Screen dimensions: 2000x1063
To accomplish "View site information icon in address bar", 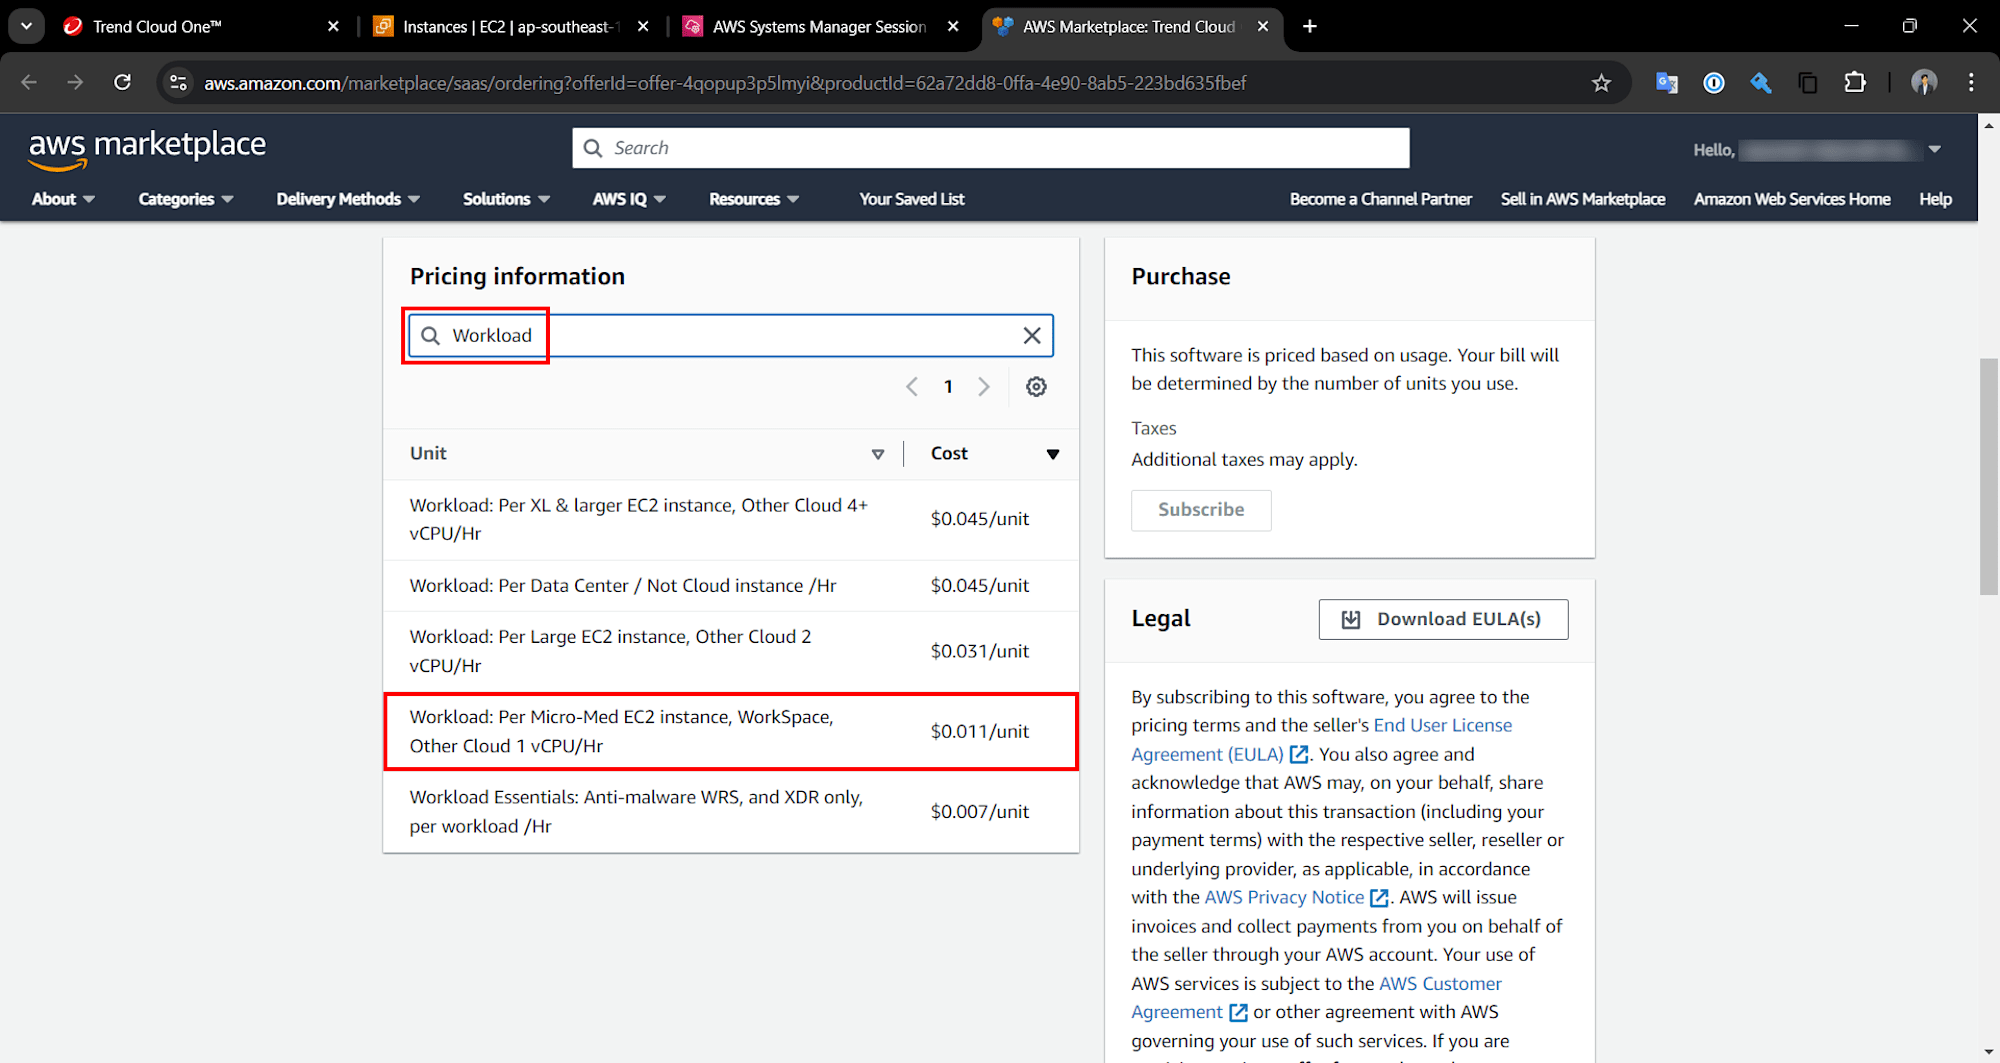I will 179,83.
